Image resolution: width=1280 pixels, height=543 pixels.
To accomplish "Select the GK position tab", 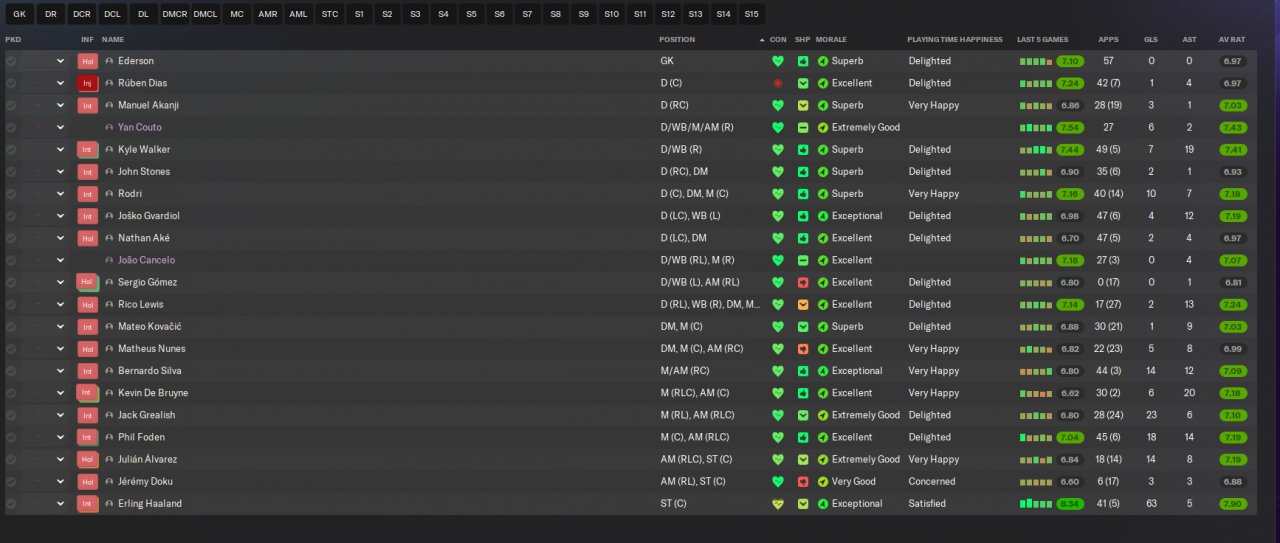I will click(x=19, y=15).
